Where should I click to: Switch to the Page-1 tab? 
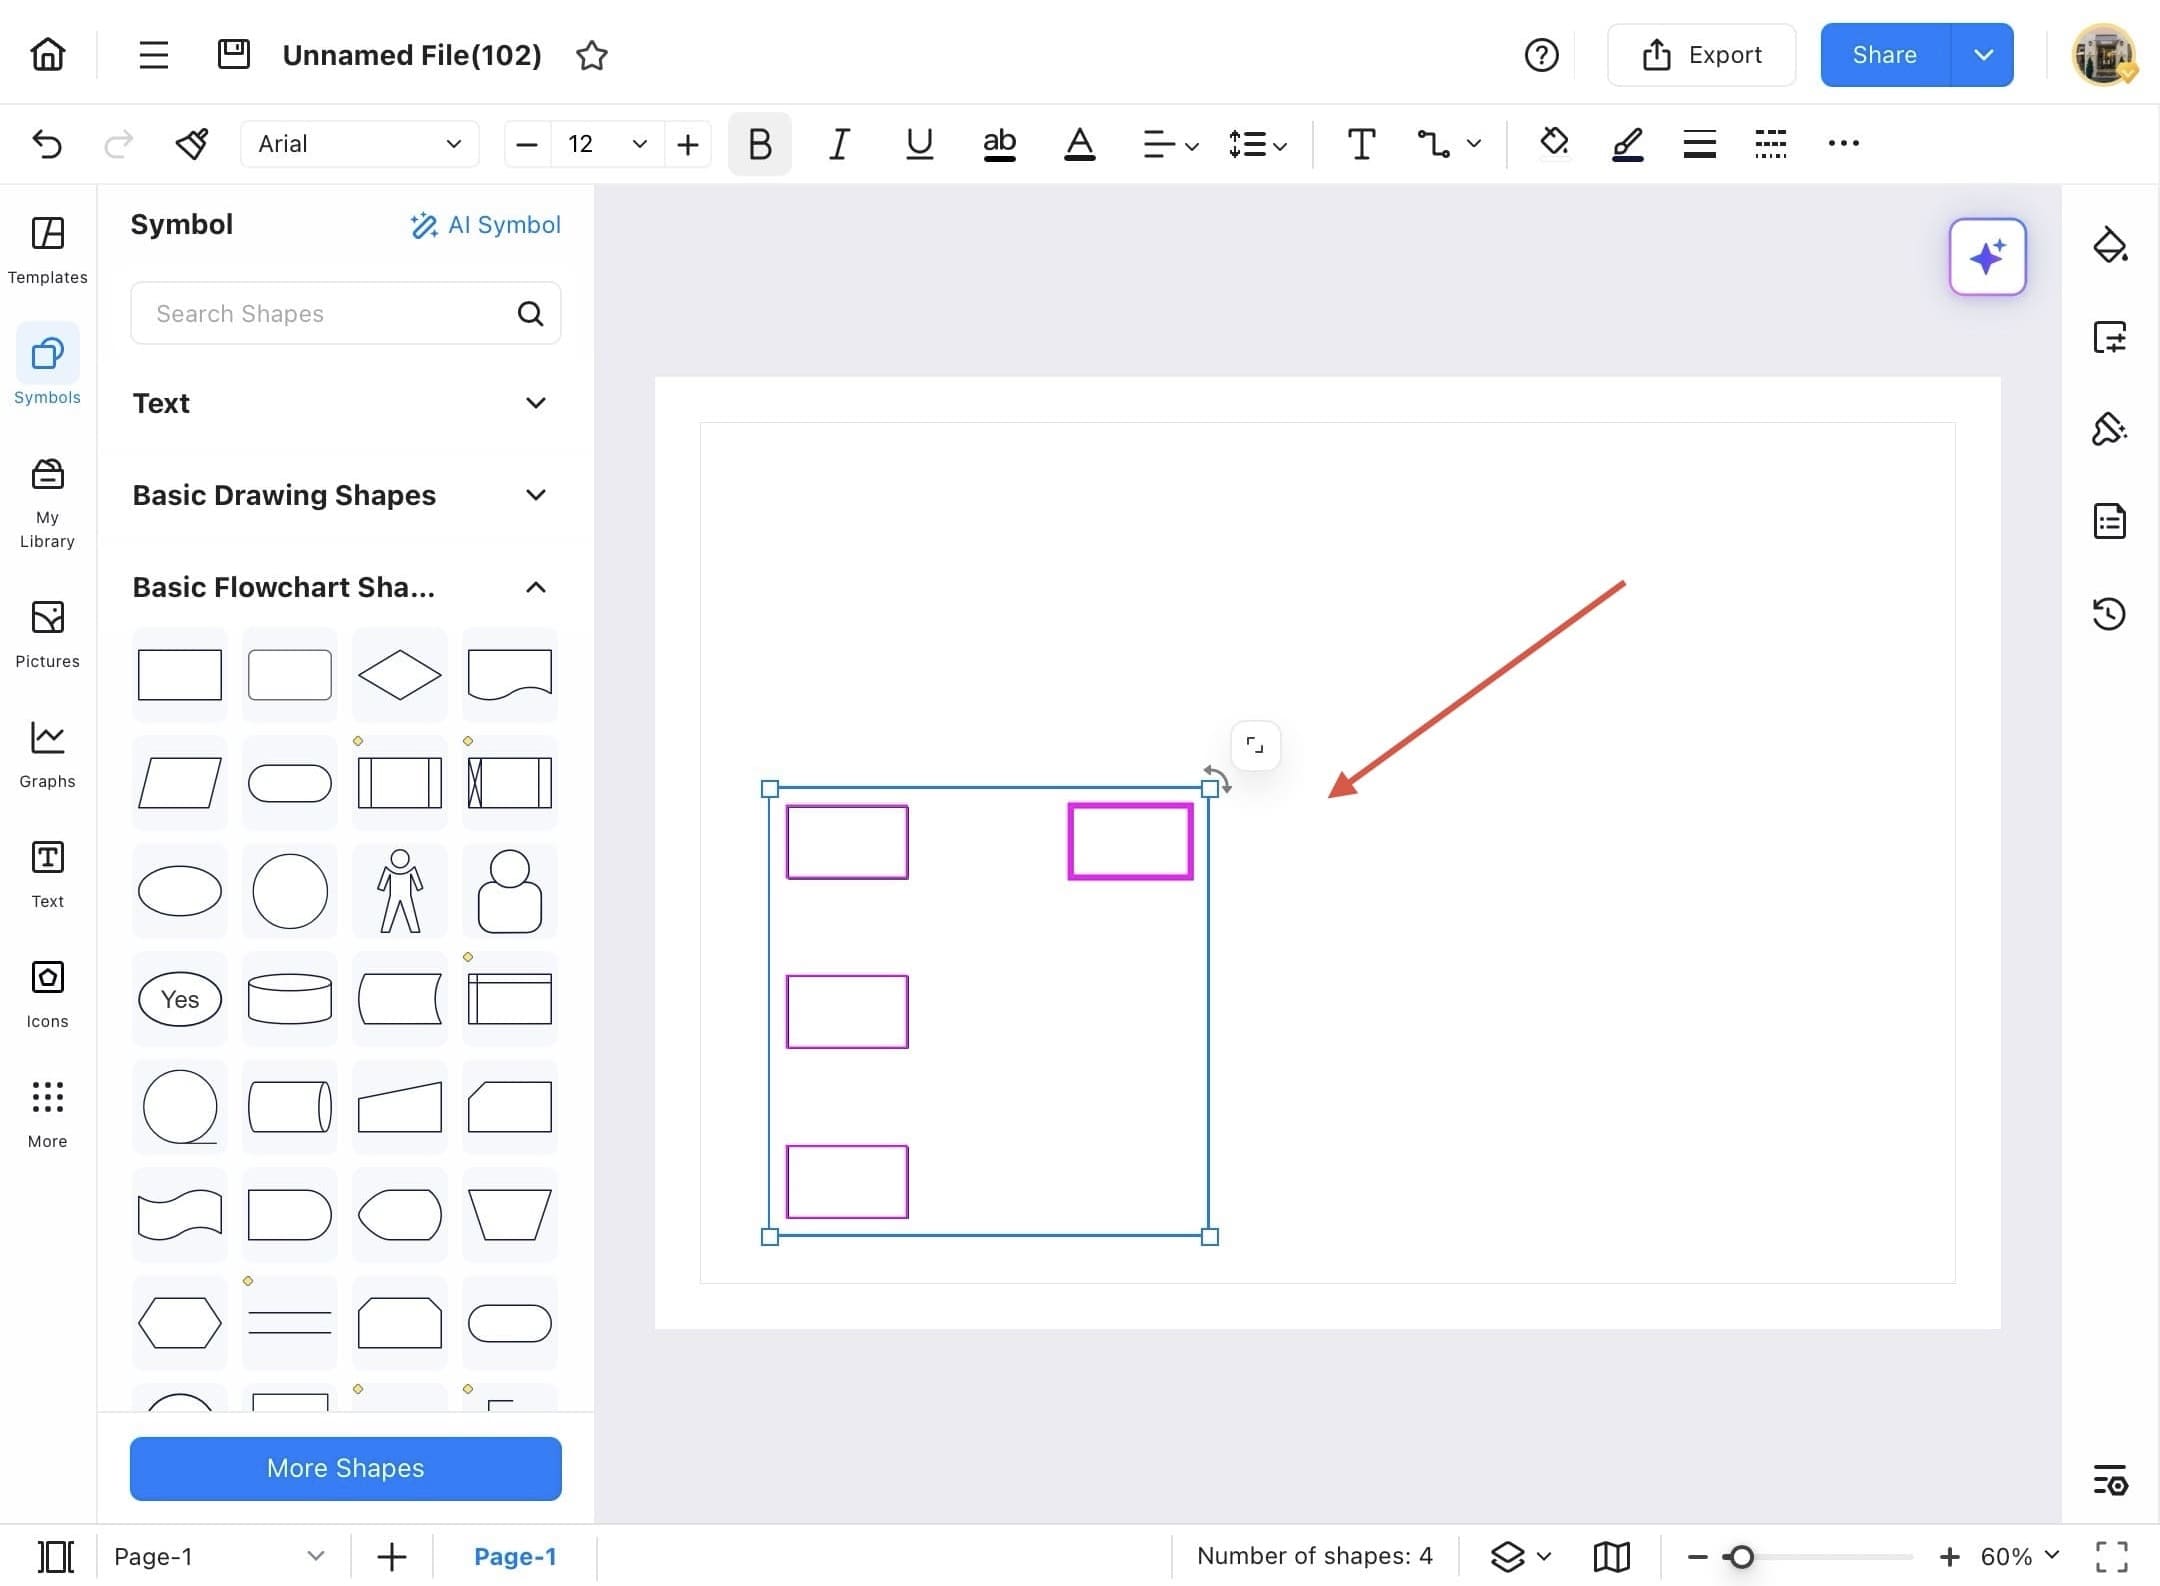coord(515,1556)
